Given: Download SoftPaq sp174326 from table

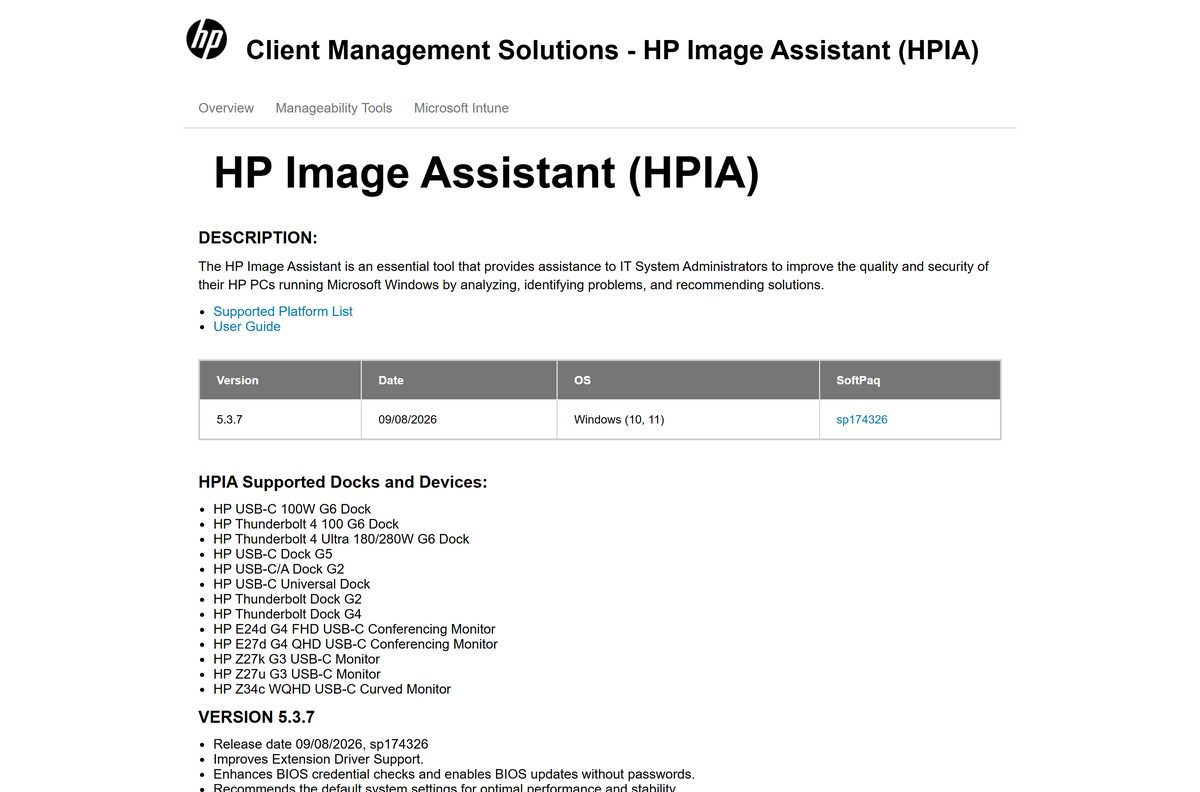Looking at the screenshot, I should tap(862, 420).
